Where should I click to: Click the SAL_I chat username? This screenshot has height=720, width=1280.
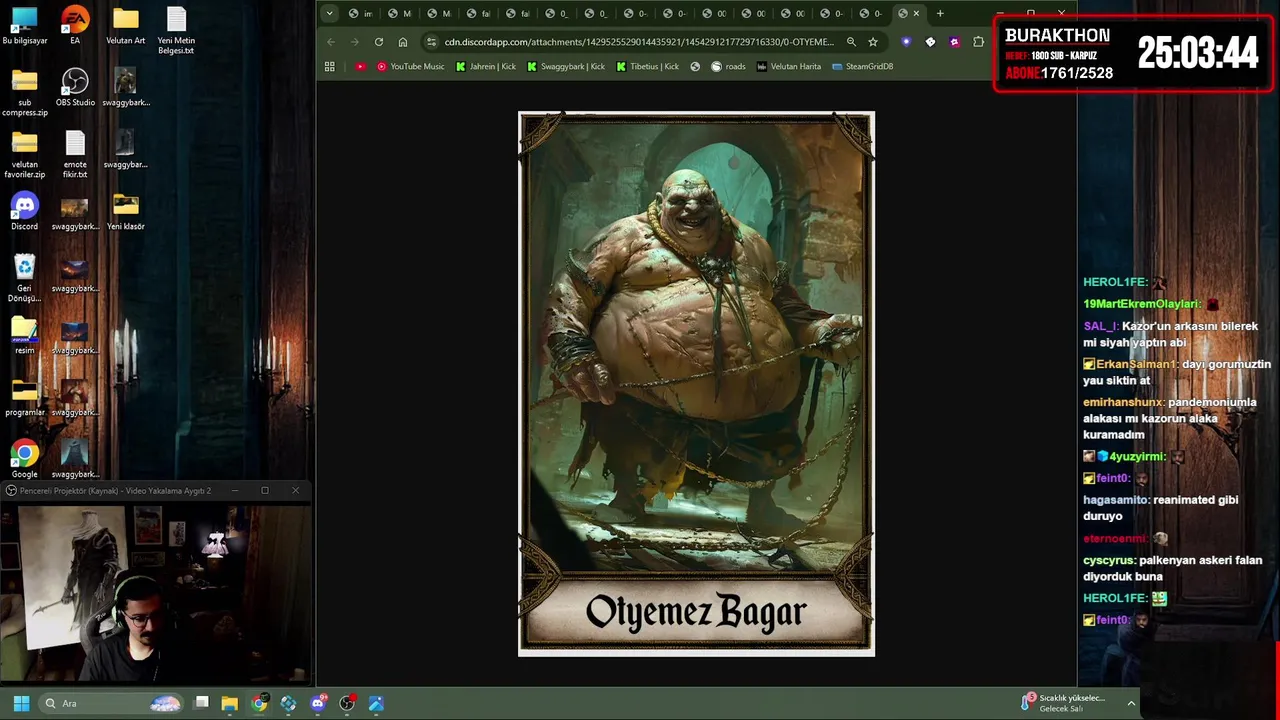tap(1100, 326)
